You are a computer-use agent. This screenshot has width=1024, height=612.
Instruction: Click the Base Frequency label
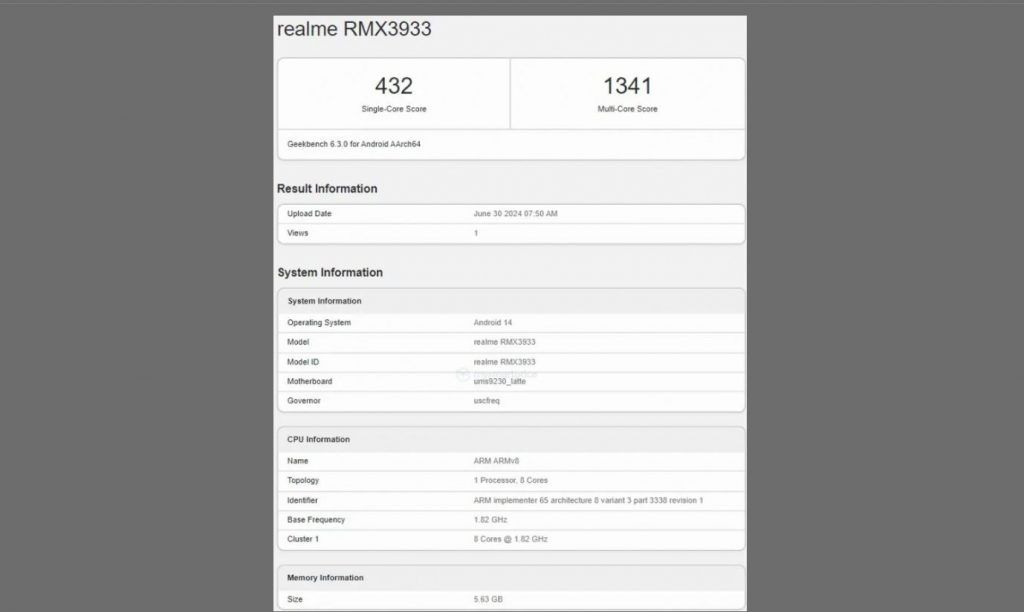pos(315,520)
